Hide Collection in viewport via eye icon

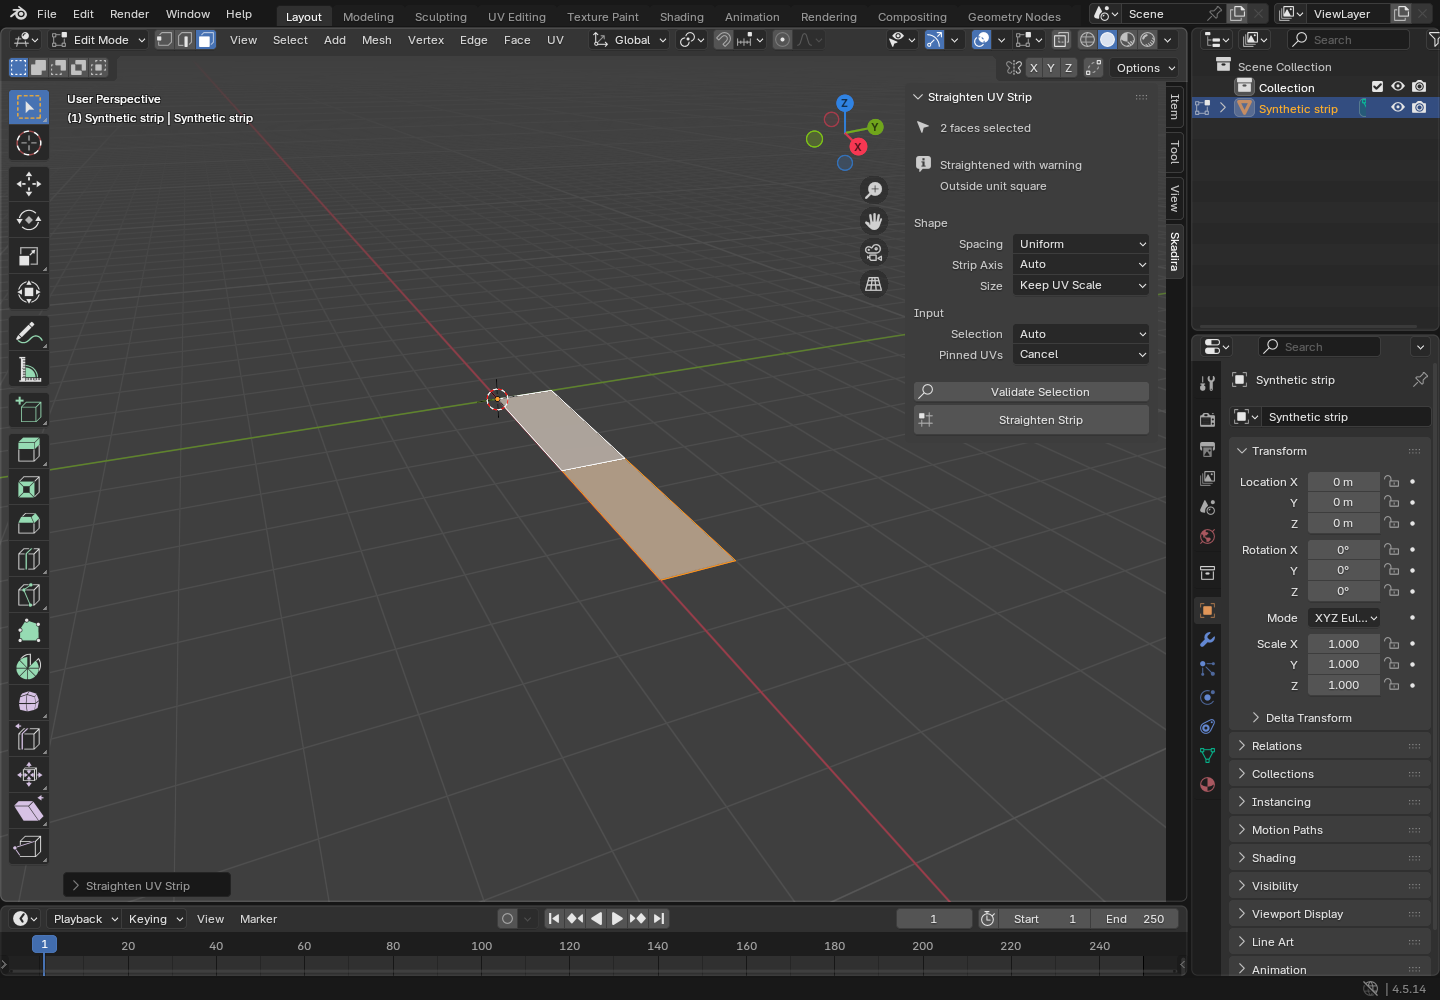point(1398,87)
